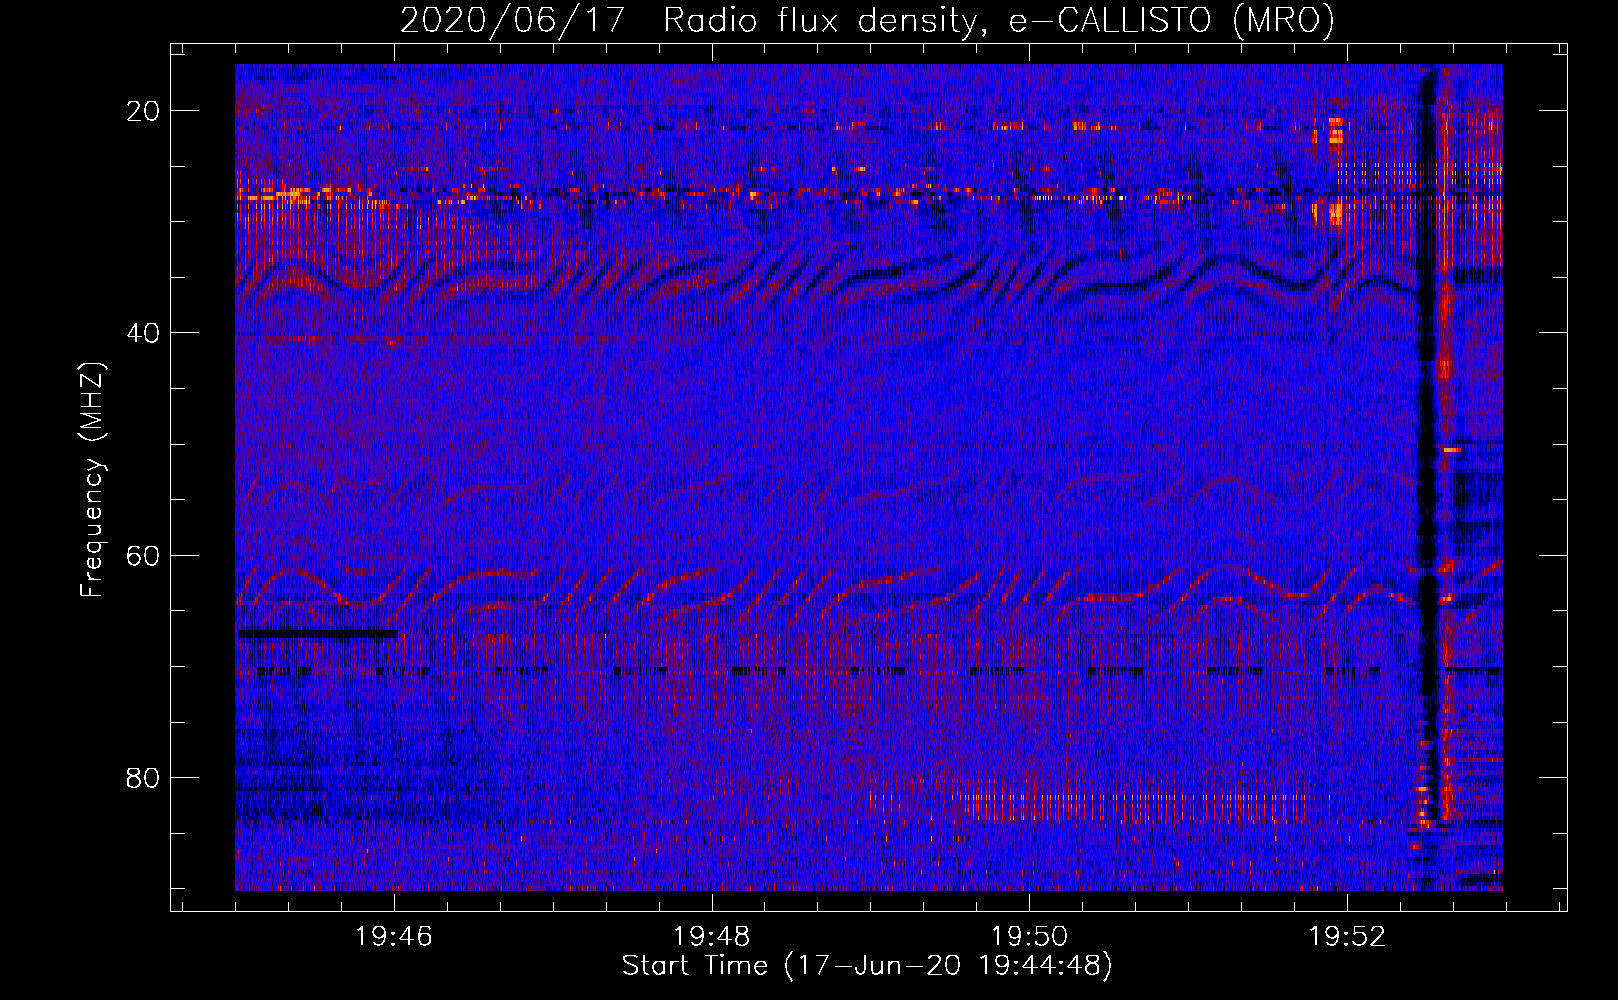This screenshot has height=1000, width=1618.
Task: Click the time tick label '19:46'
Action: coord(394,937)
